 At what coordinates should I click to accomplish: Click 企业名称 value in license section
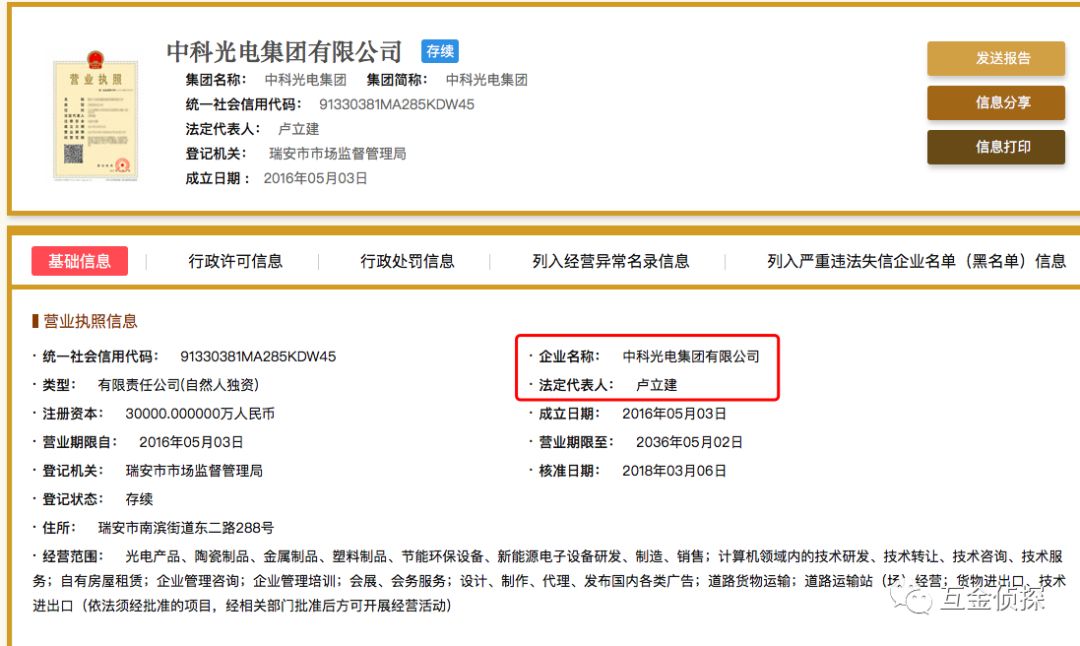(691, 357)
